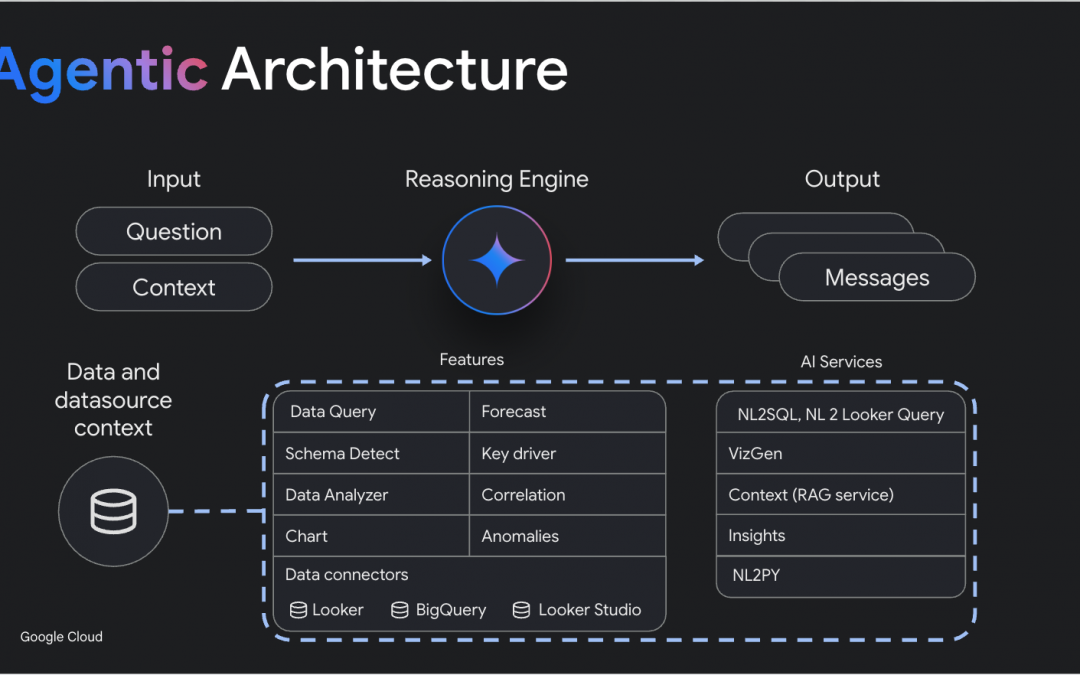1080x675 pixels.
Task: Select the Context input pill
Action: [x=174, y=287]
